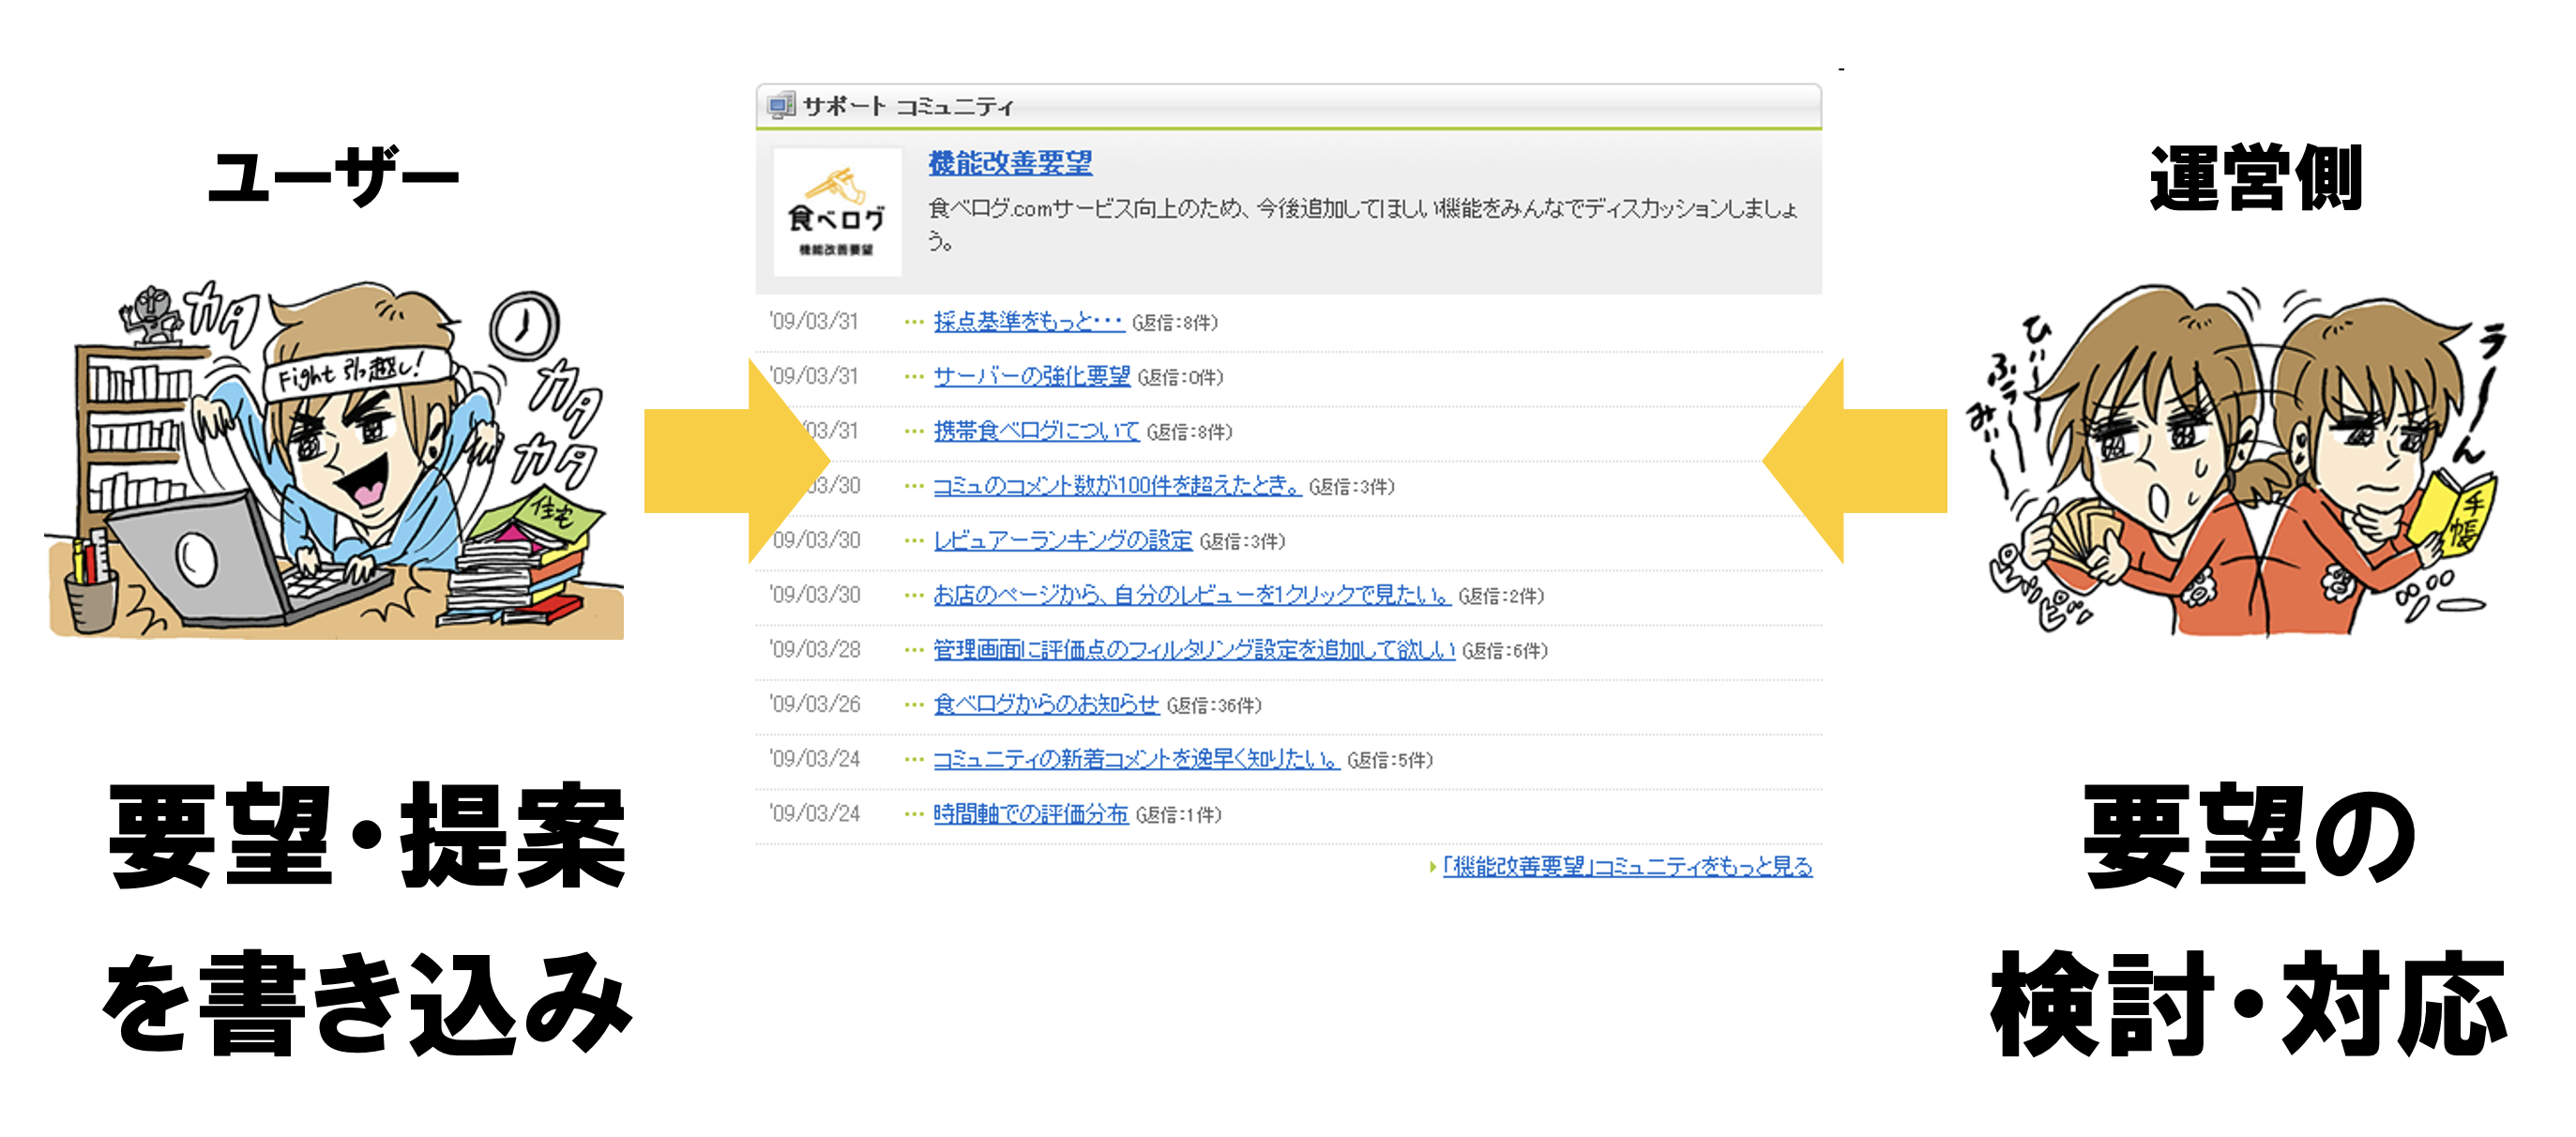Click the small arrow before もっと見る
This screenshot has width=2576, height=1137.
1432,867
